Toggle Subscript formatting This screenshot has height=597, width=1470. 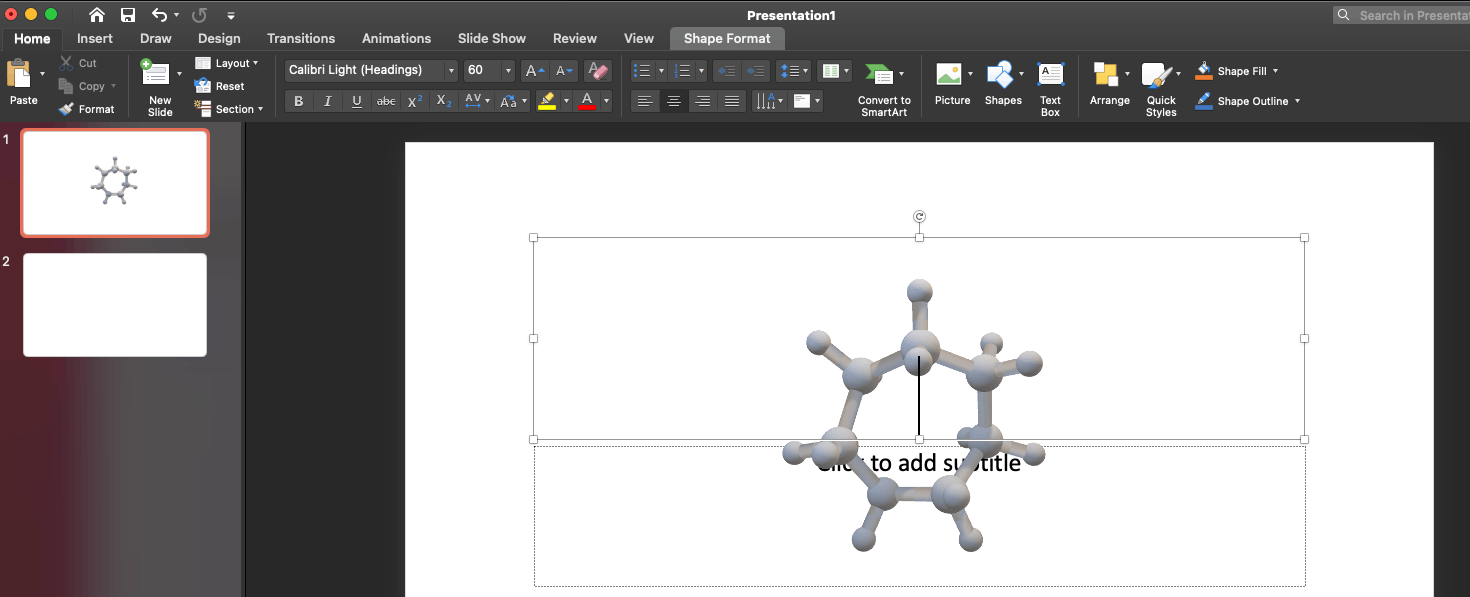(445, 101)
